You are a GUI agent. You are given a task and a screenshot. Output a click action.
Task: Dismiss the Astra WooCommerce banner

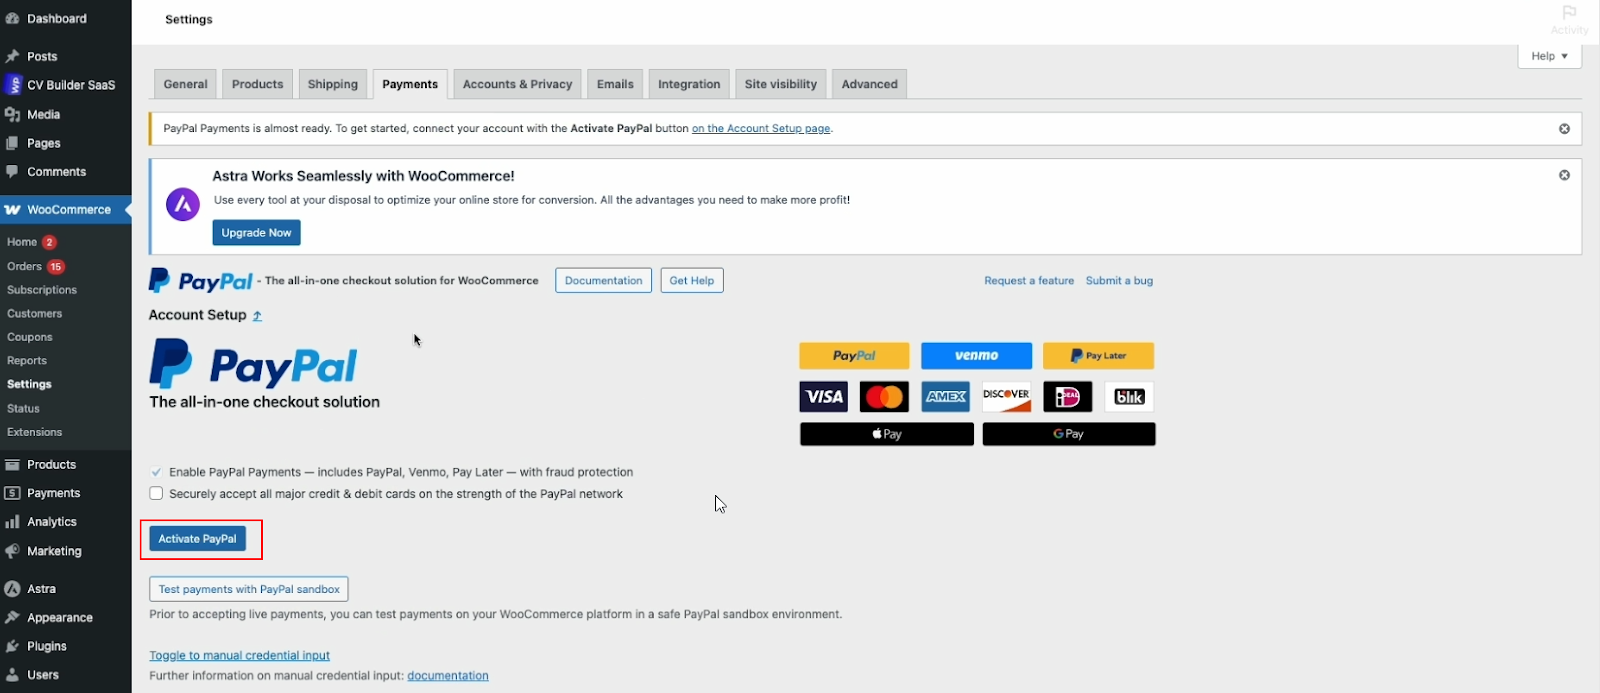click(1564, 175)
